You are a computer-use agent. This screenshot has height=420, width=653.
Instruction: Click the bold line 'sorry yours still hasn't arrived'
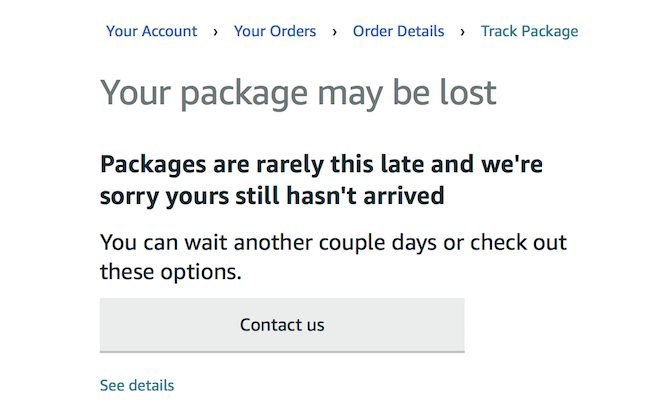click(x=272, y=196)
